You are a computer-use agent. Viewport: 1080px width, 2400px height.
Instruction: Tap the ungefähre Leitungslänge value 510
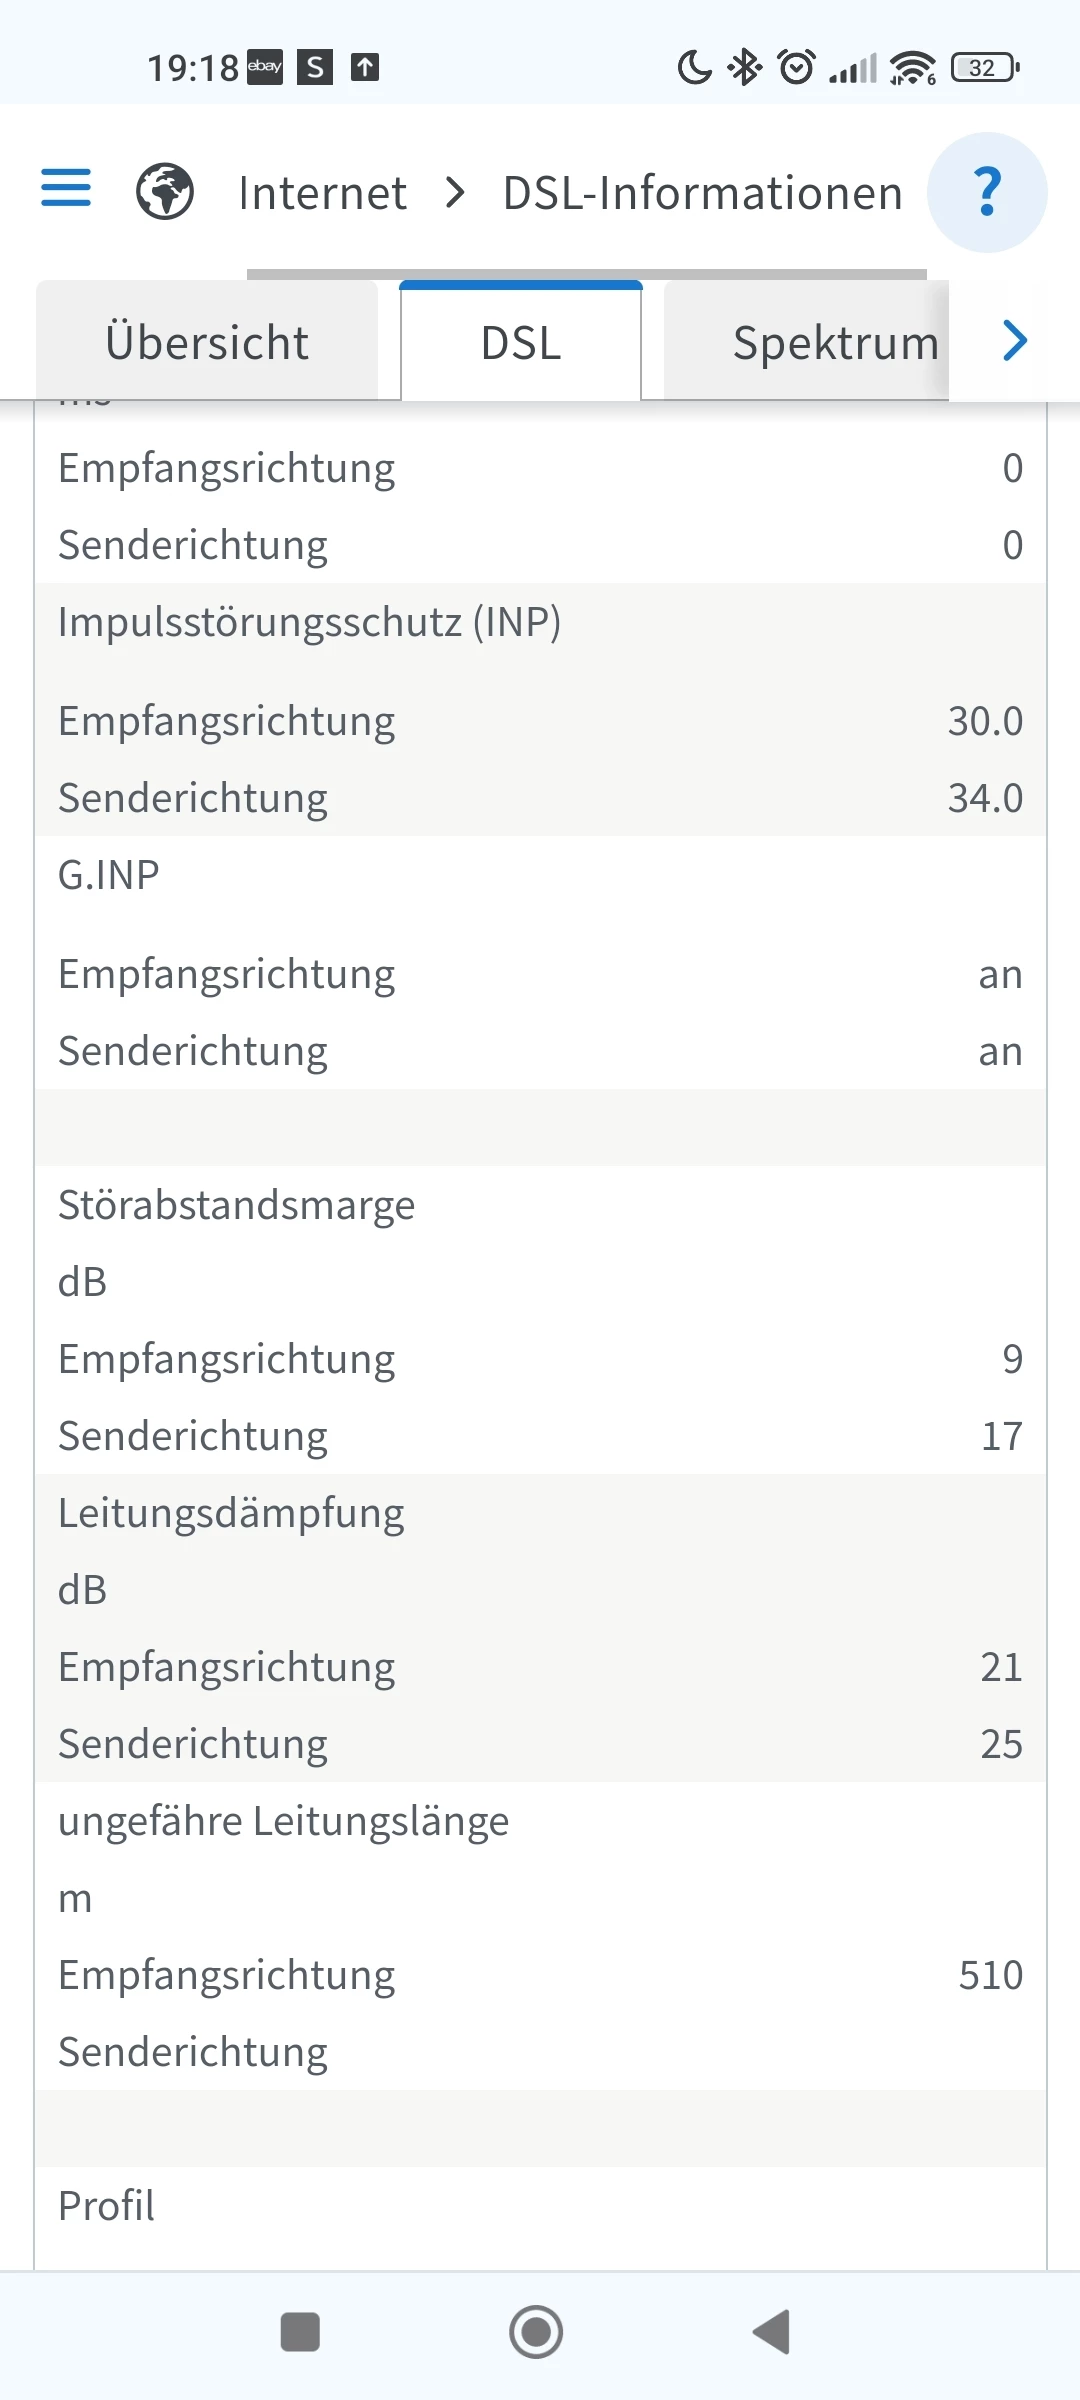pyautogui.click(x=990, y=1975)
